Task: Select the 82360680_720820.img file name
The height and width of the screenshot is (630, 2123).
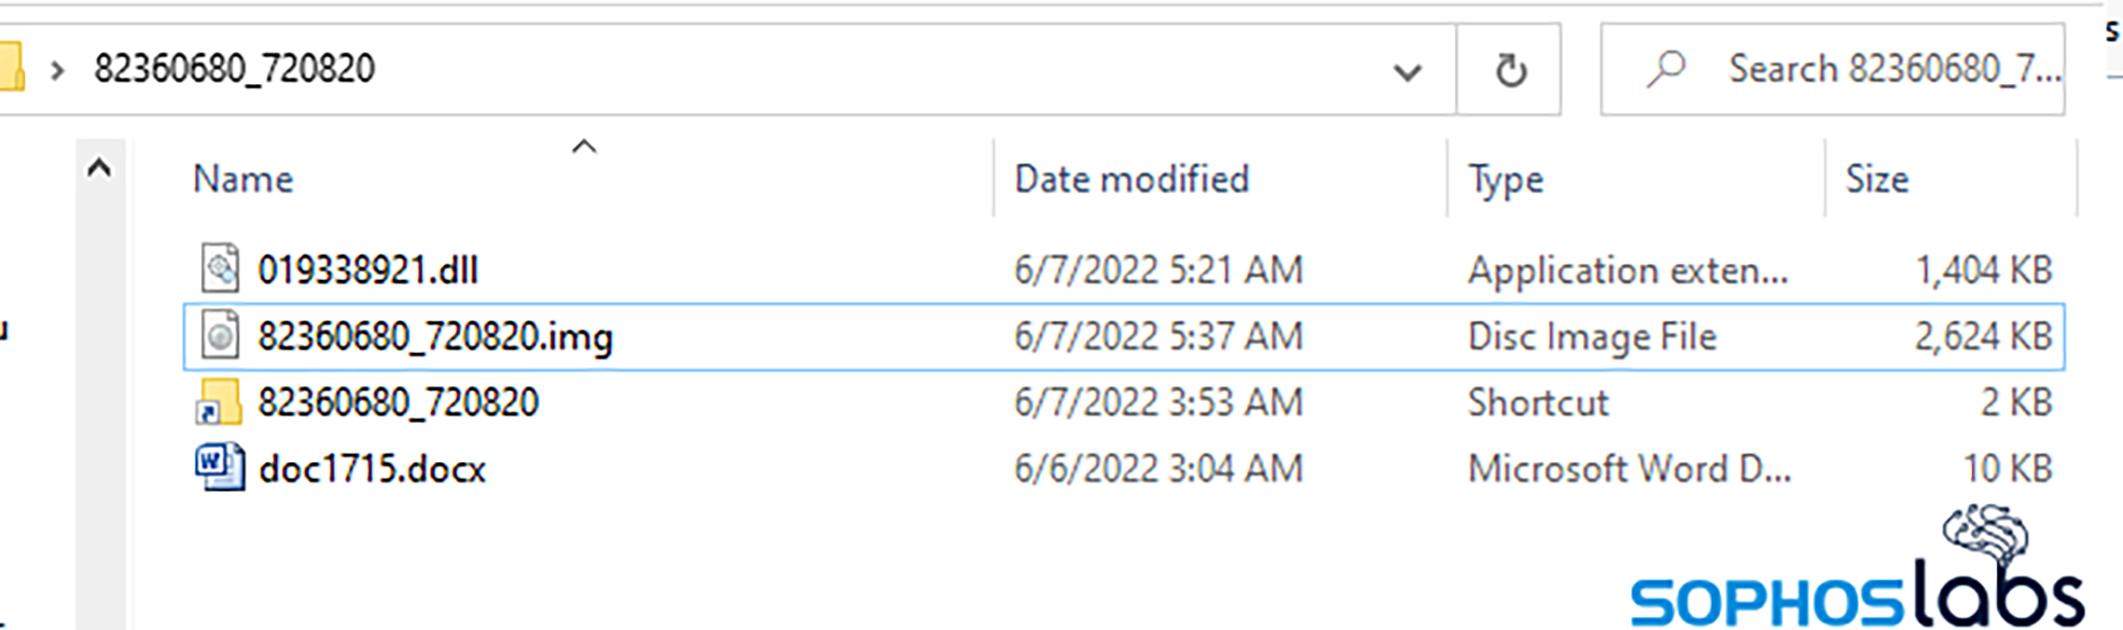Action: tap(435, 336)
